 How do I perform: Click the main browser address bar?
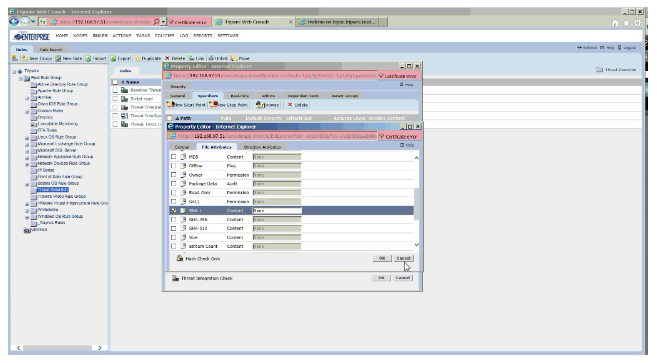click(103, 22)
